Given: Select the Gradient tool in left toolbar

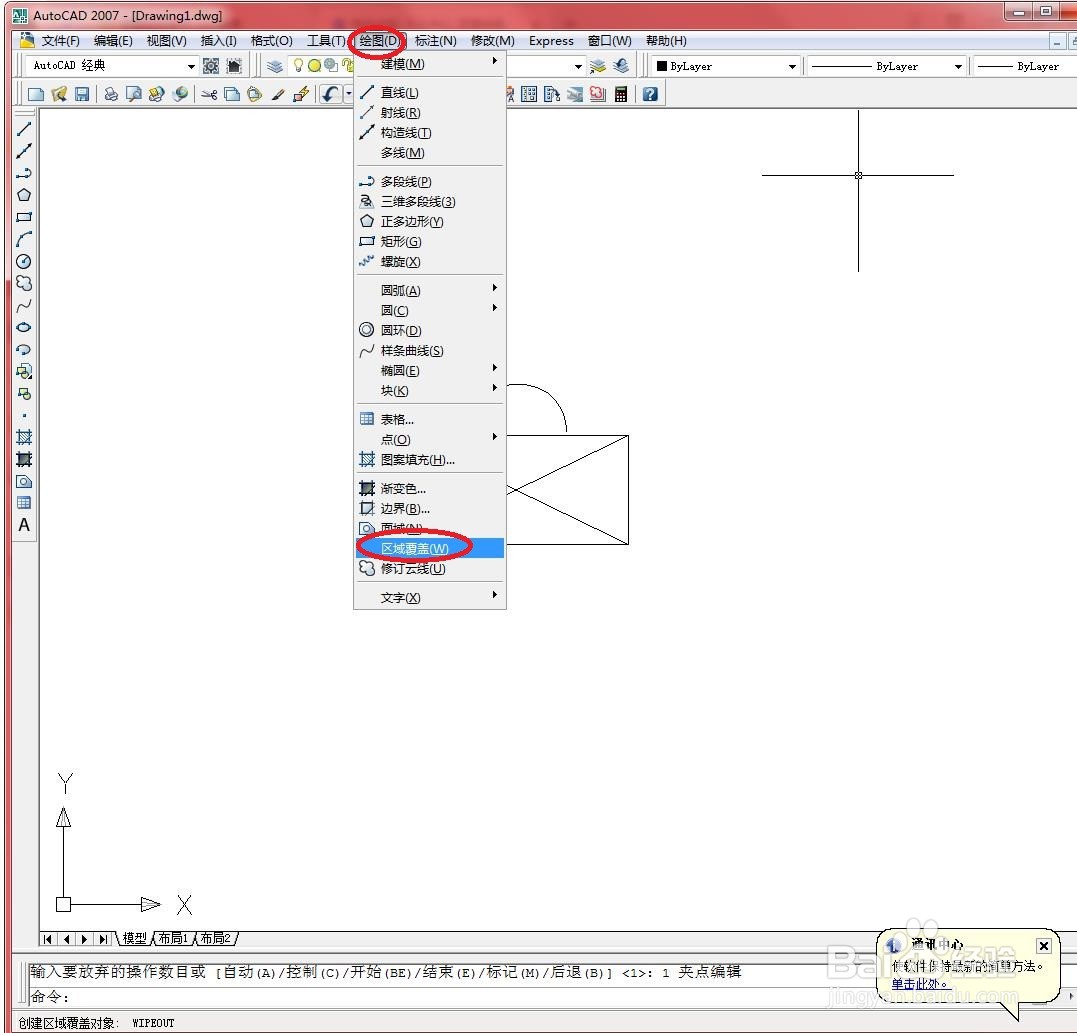Looking at the screenshot, I should point(24,459).
